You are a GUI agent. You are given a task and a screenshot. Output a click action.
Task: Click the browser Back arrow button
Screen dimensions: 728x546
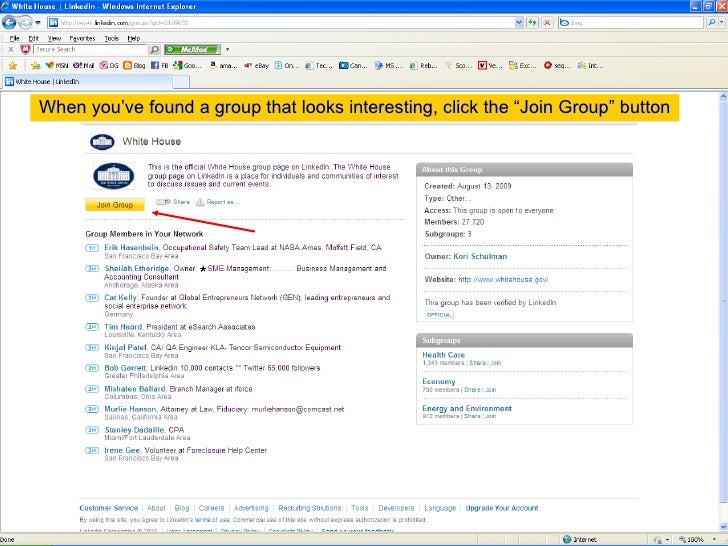coord(9,22)
